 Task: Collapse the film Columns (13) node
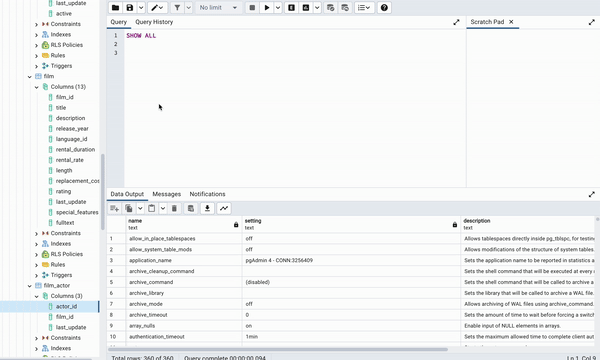(36, 87)
